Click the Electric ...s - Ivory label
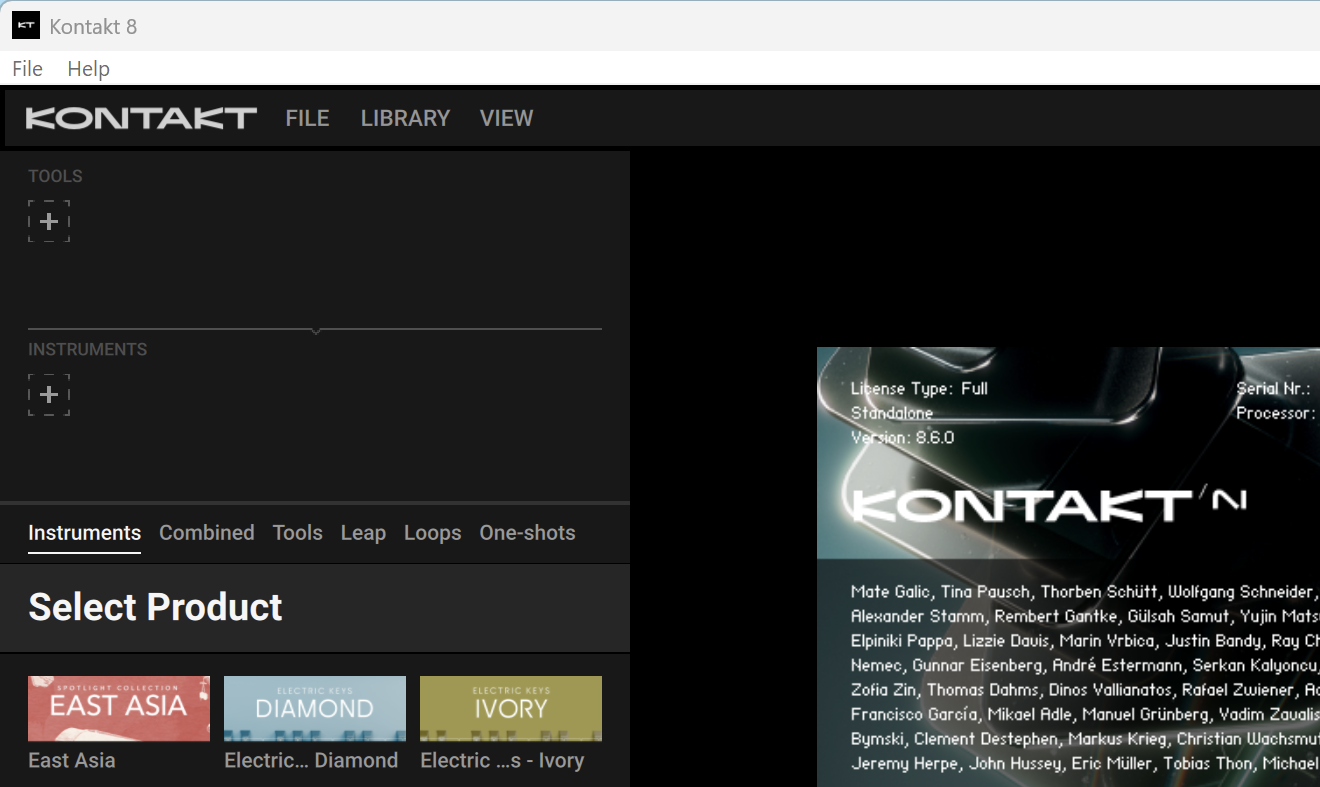Viewport: 1320px width, 787px height. 502,760
